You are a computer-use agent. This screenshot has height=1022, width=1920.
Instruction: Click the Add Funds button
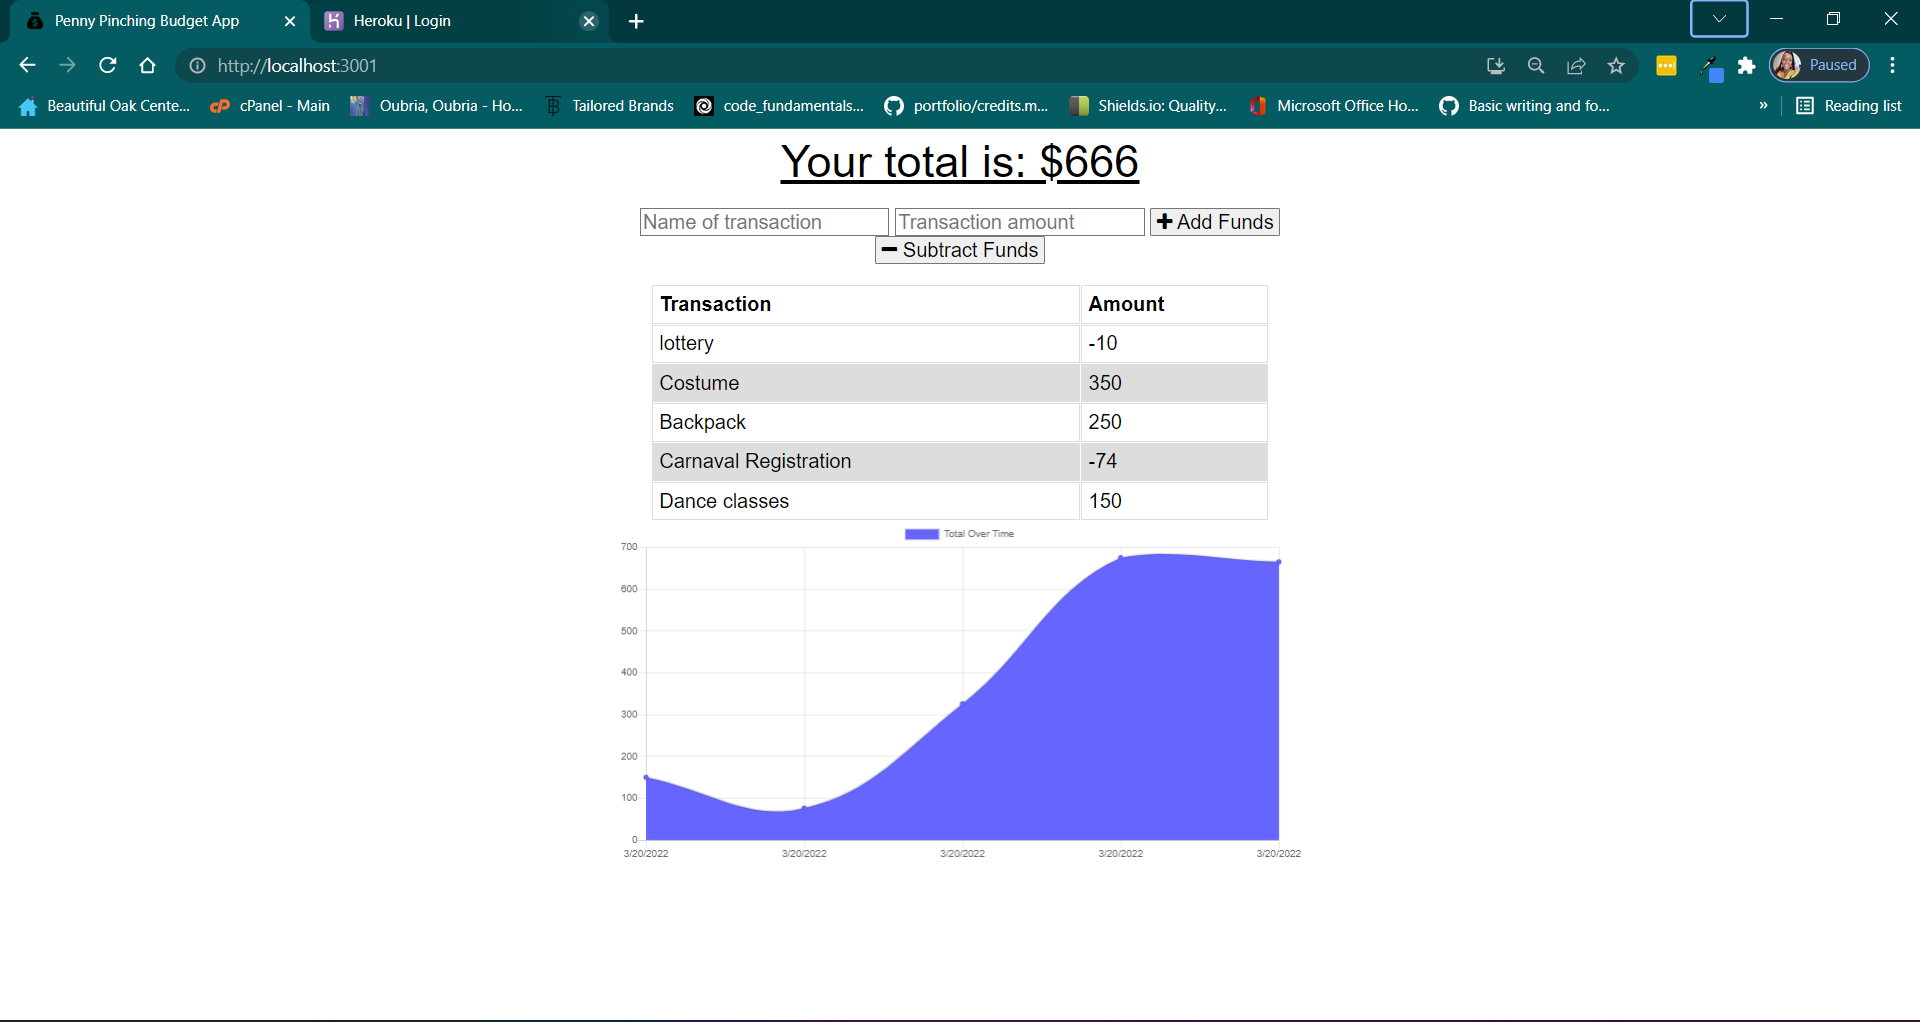coord(1213,221)
